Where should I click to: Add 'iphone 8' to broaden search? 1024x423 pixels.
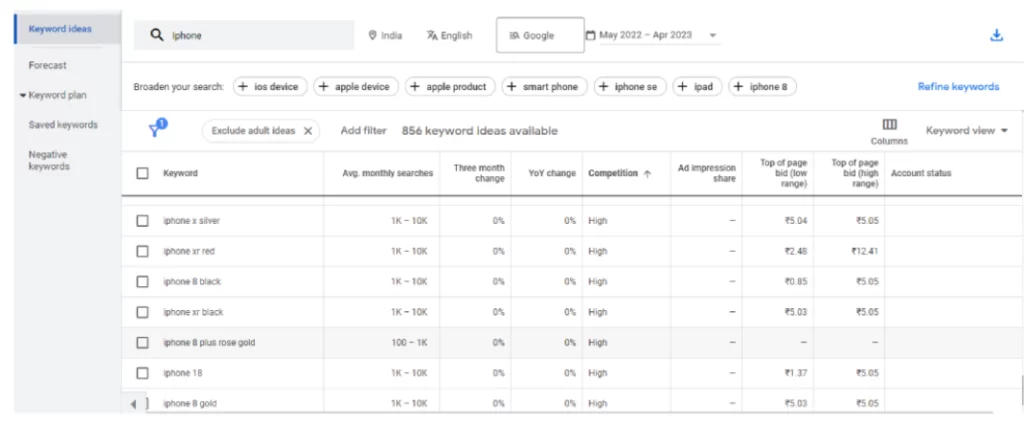[x=762, y=87]
